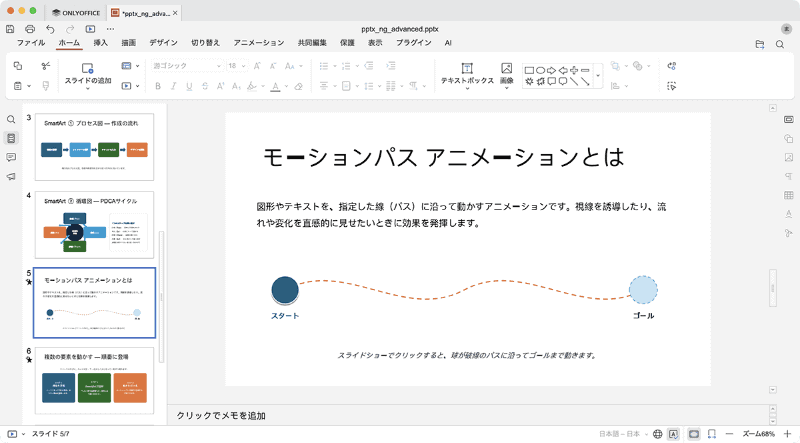Click the Cut scissors icon
This screenshot has height=443, width=800.
[x=46, y=66]
